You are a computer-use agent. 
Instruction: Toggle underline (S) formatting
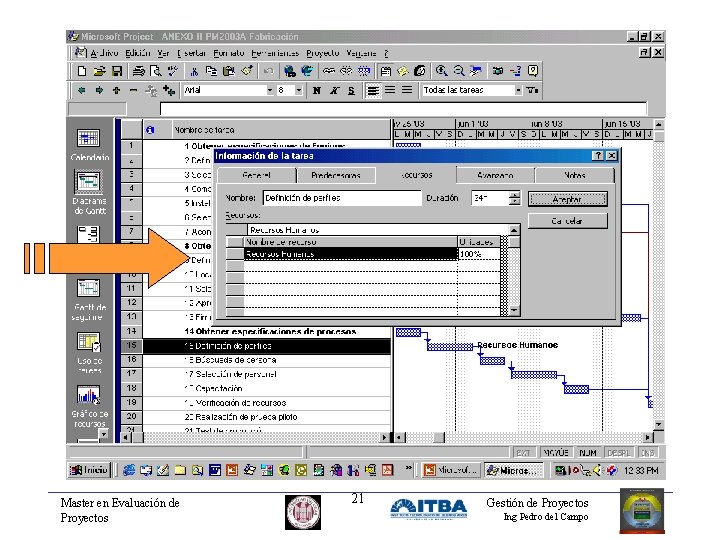(351, 90)
